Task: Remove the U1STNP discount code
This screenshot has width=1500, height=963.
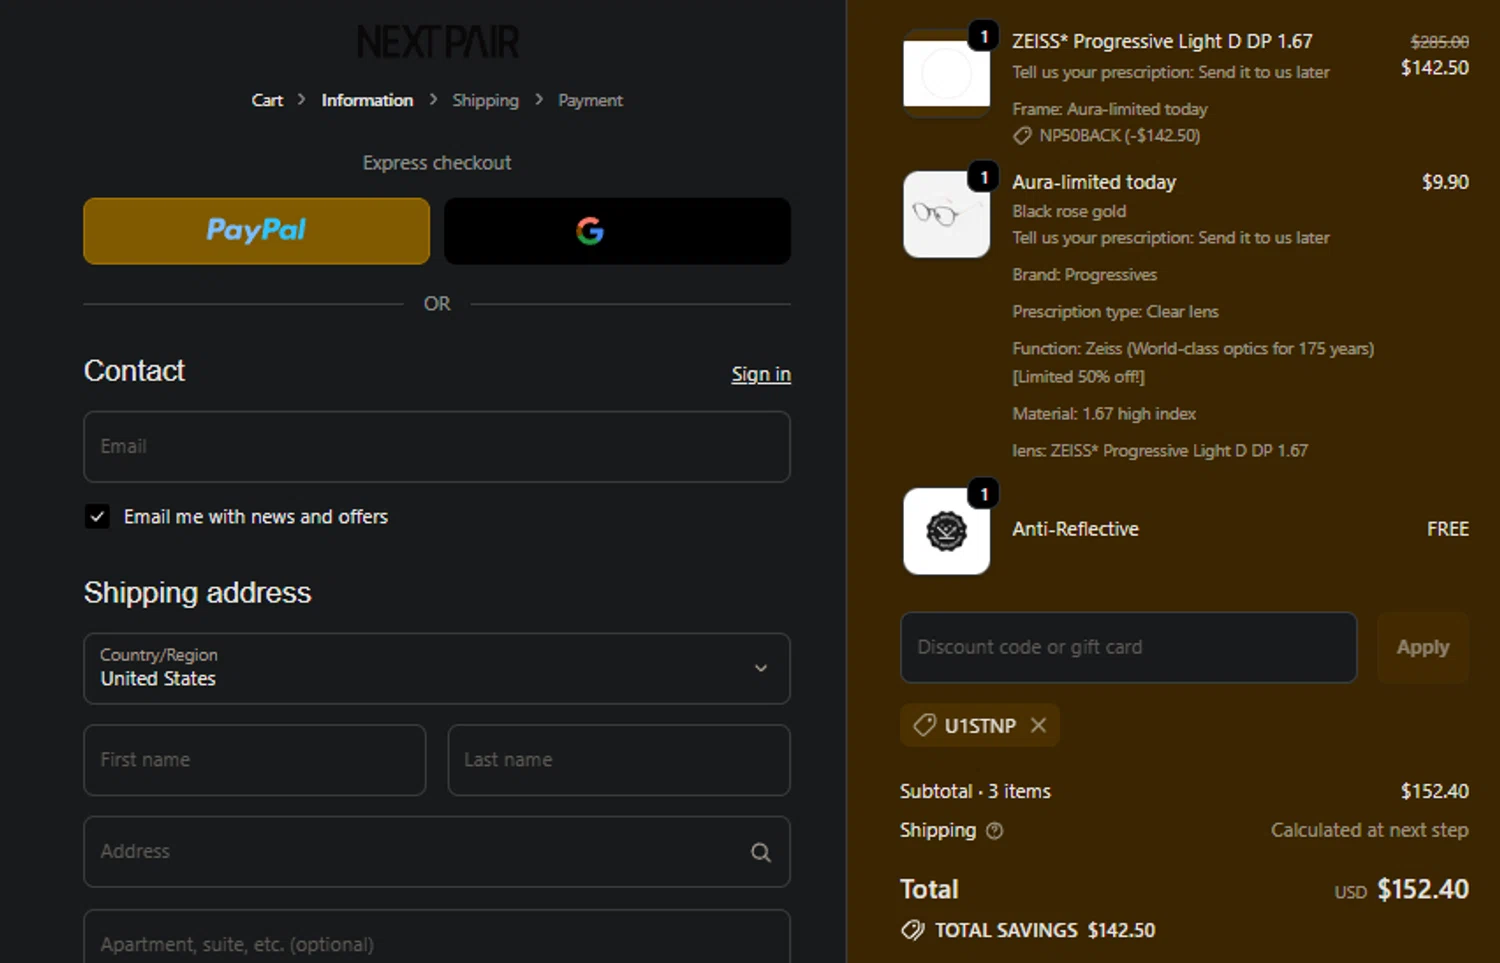Action: (1038, 725)
